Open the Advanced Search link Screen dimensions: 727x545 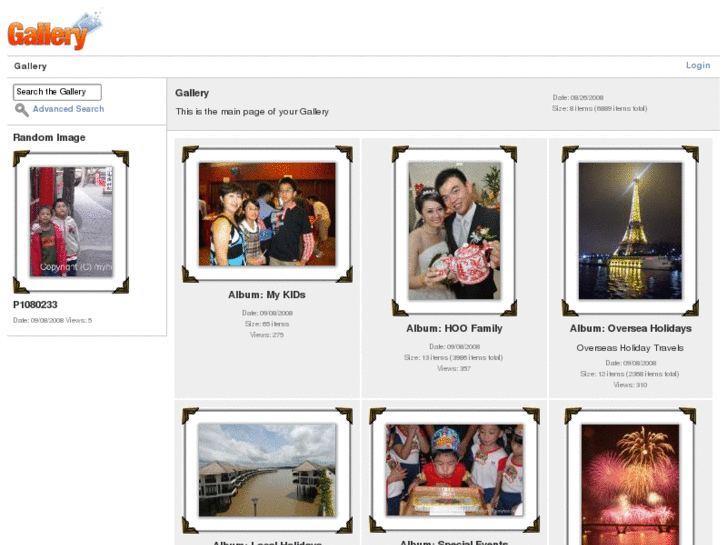pos(68,109)
